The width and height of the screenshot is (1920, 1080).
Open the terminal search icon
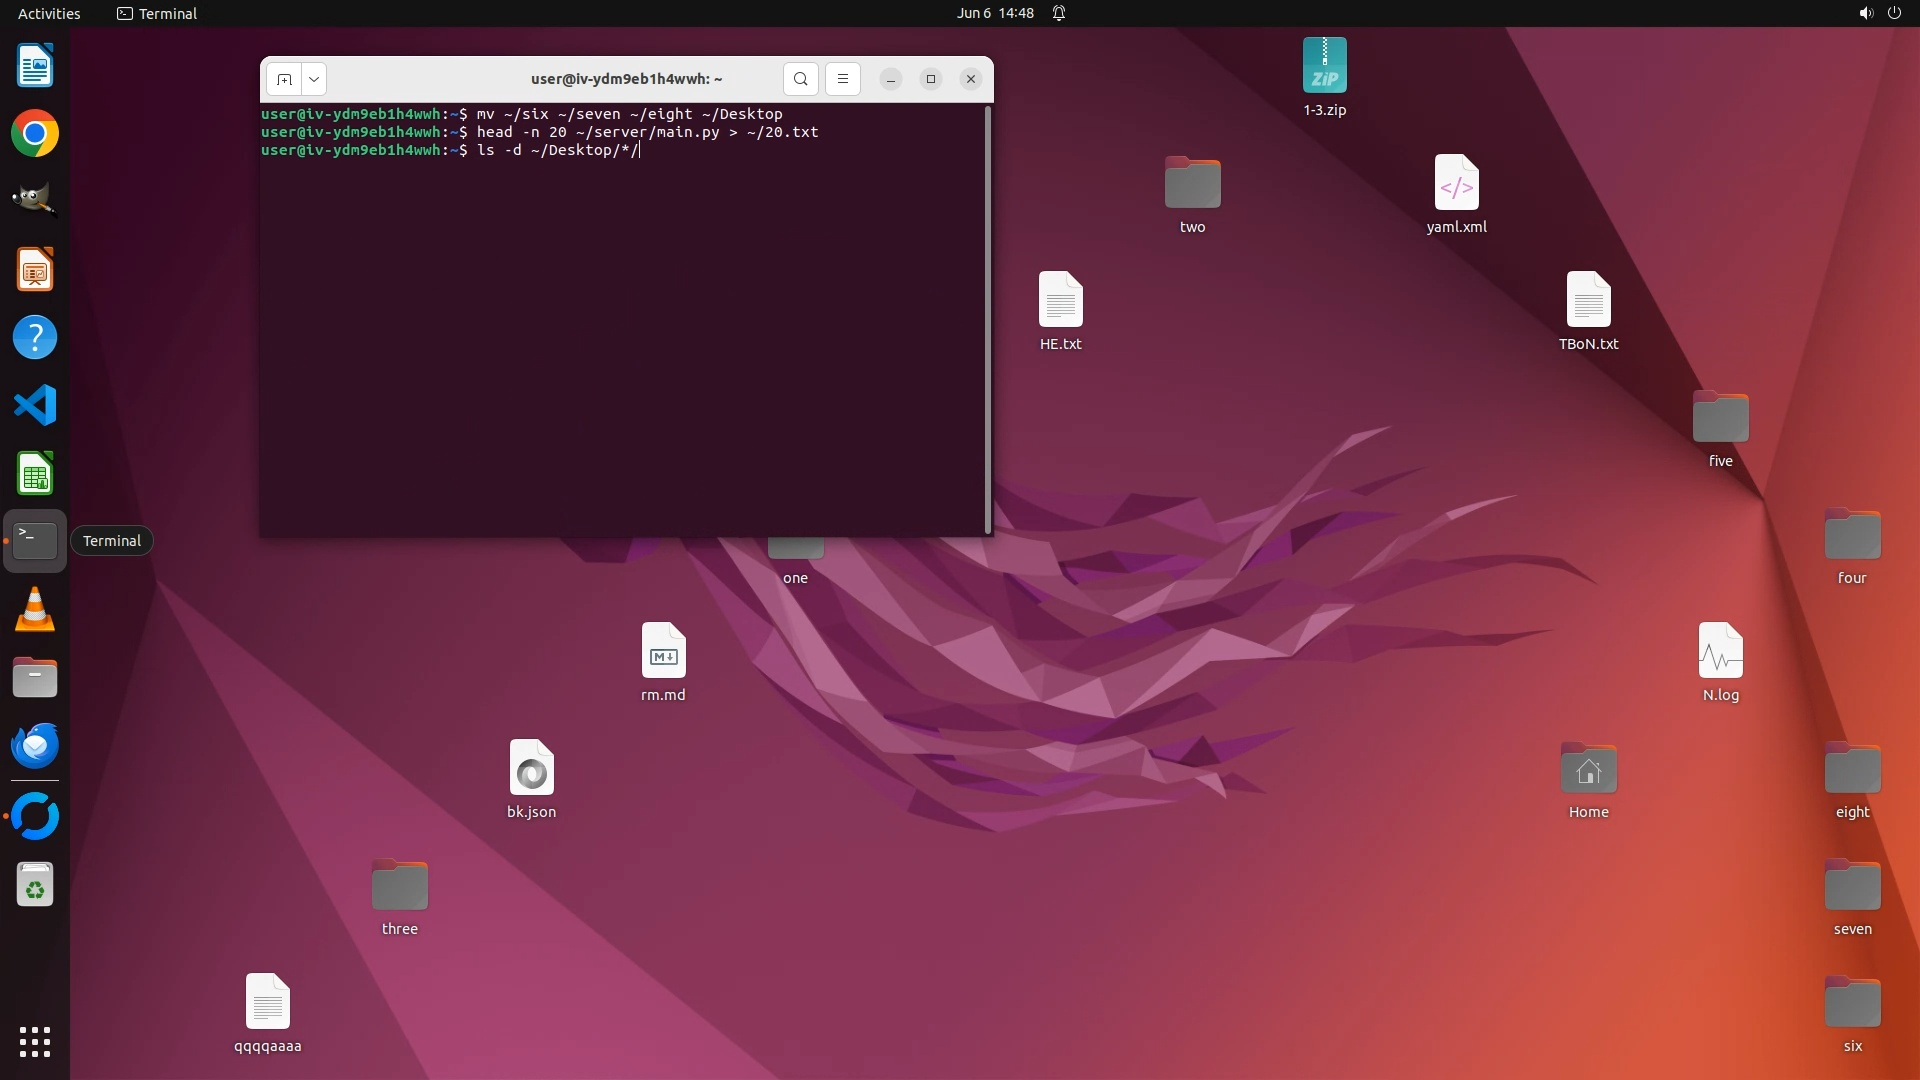click(x=800, y=79)
